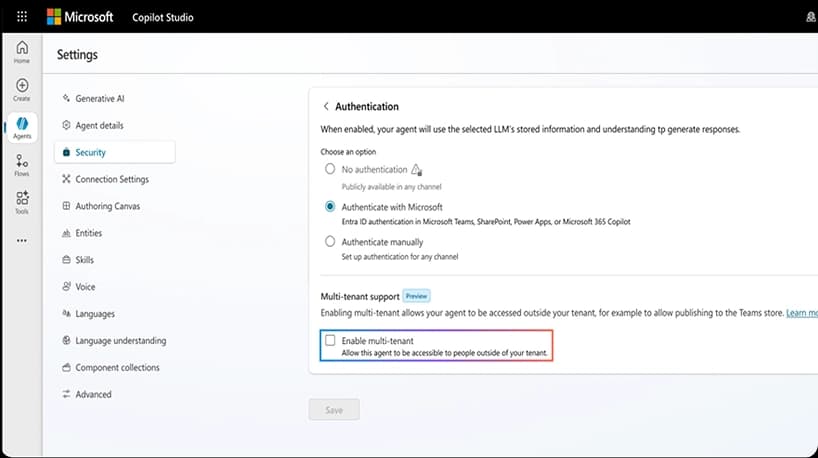Open Agents in the left rail
The height and width of the screenshot is (458, 818).
tap(22, 128)
